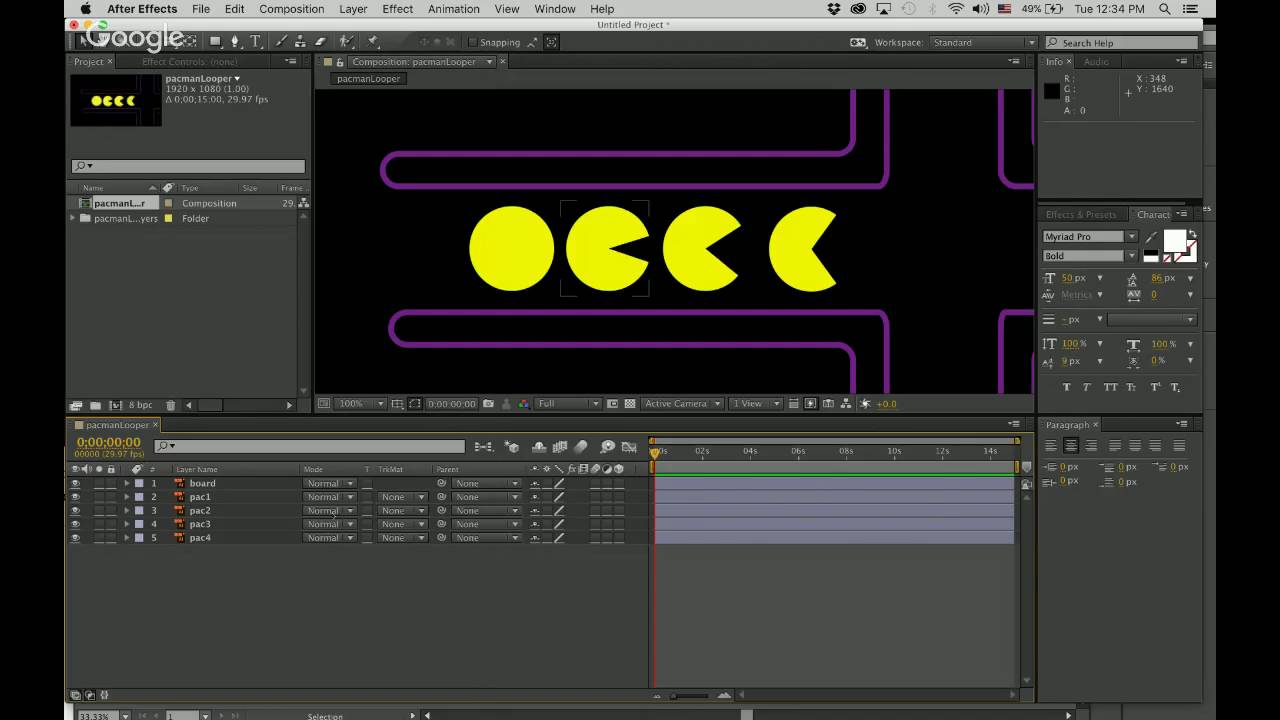Switch to the Audio panel tab
The image size is (1280, 720).
coord(1096,62)
